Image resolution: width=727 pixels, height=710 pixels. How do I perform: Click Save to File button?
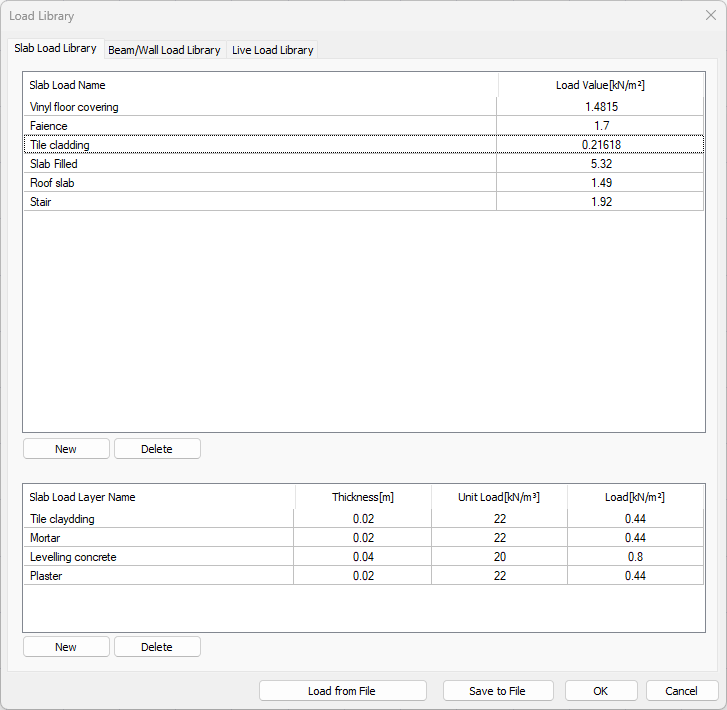[x=497, y=691]
